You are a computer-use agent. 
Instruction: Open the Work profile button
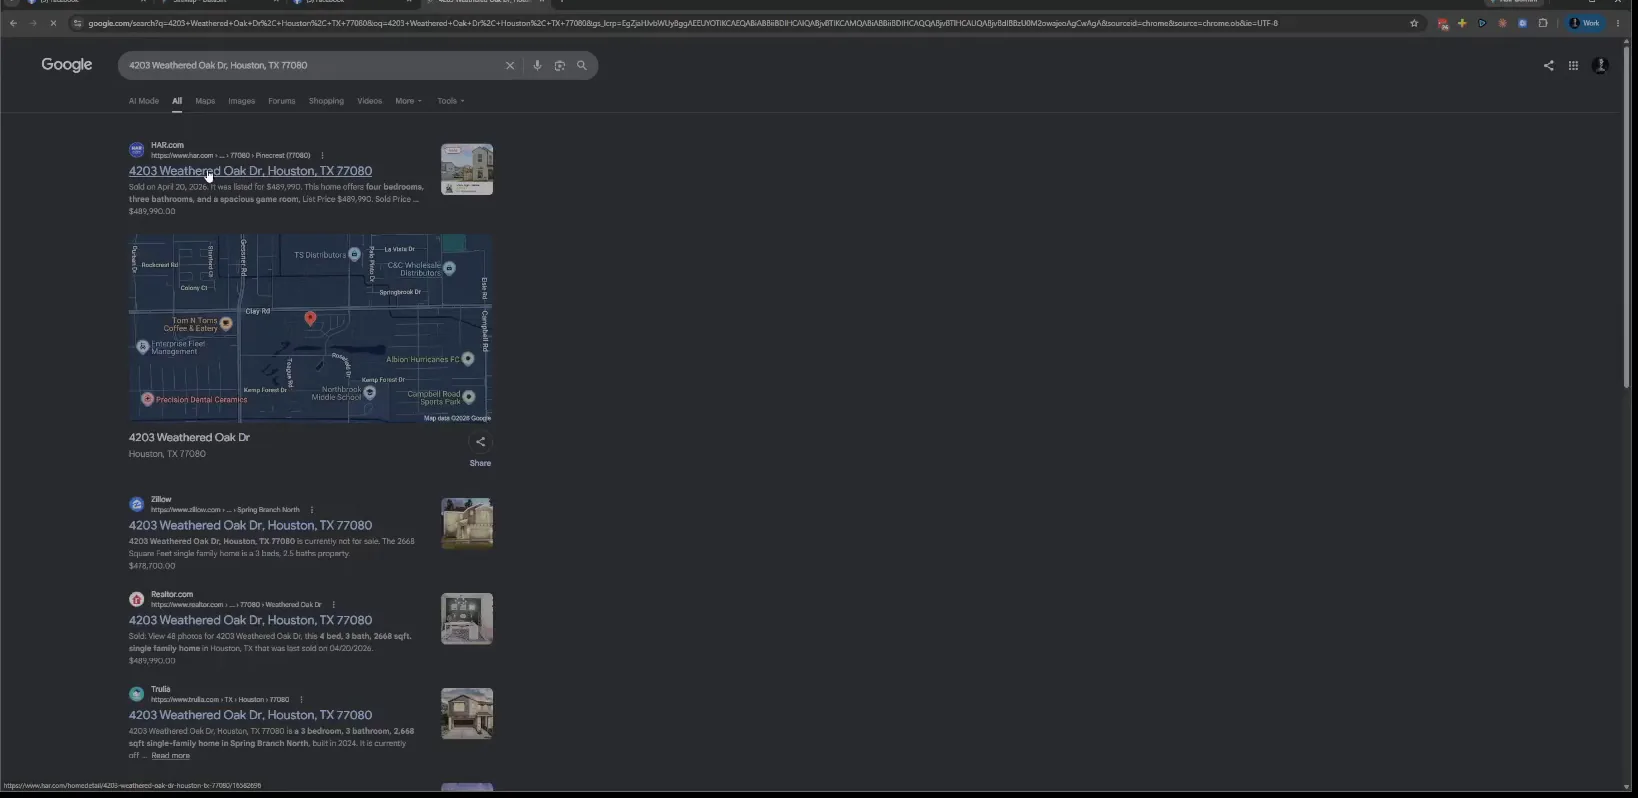(x=1585, y=23)
